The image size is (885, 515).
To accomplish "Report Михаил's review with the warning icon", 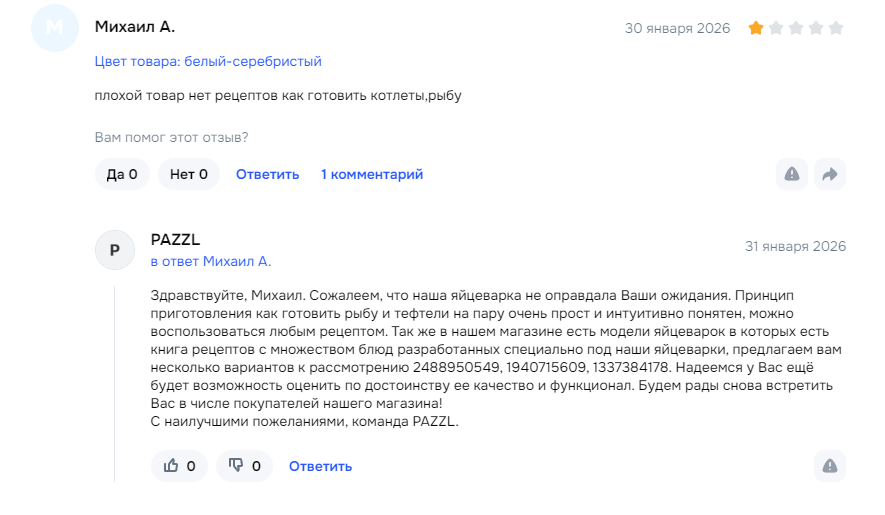I will click(791, 174).
